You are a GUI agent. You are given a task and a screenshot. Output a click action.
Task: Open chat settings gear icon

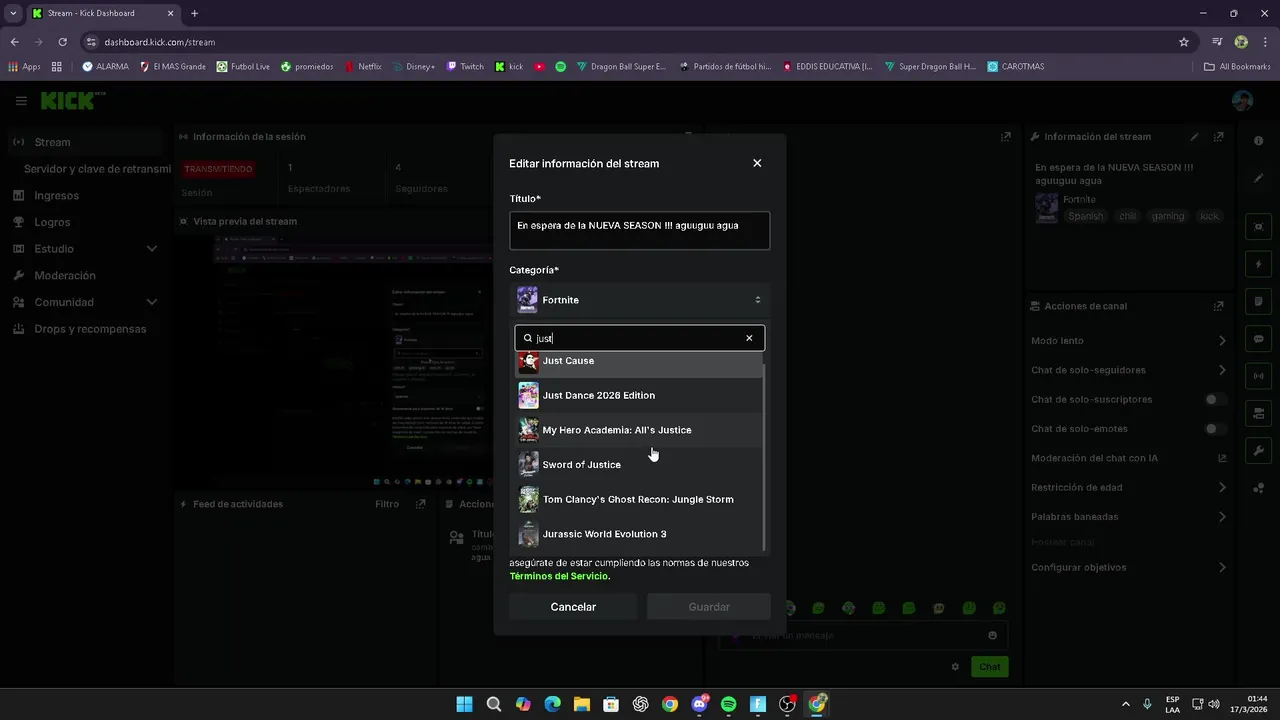tap(955, 667)
